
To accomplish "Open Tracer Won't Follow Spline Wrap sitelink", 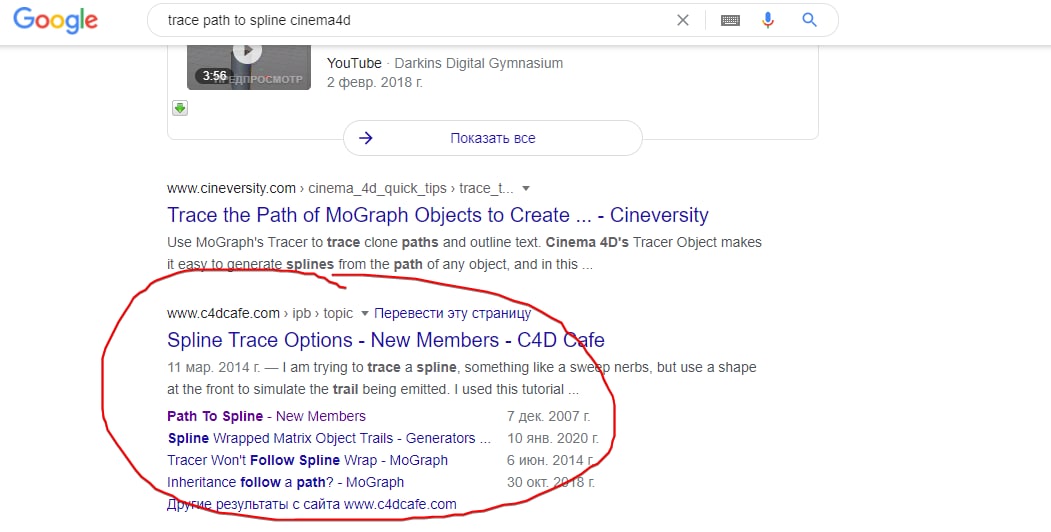I will click(x=307, y=460).
